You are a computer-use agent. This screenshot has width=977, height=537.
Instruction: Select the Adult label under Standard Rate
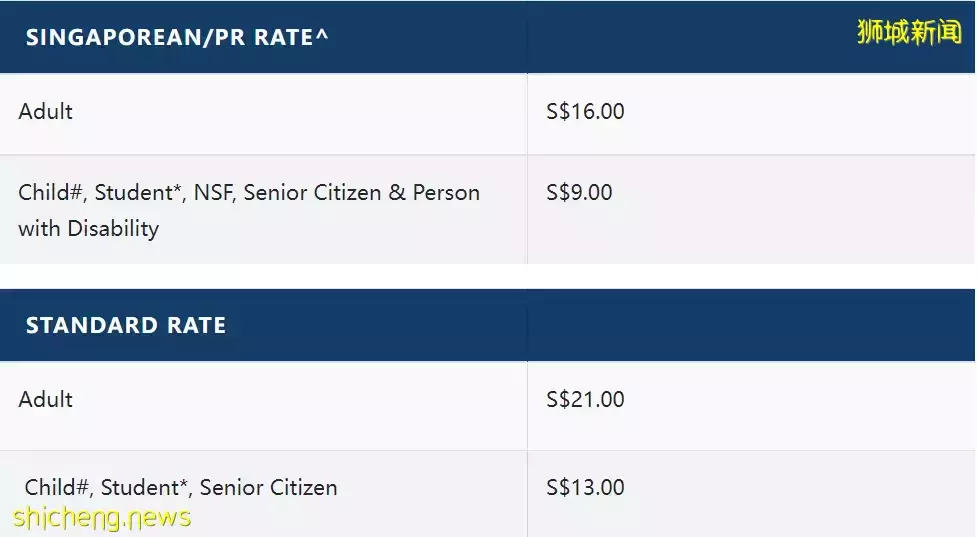[46, 399]
